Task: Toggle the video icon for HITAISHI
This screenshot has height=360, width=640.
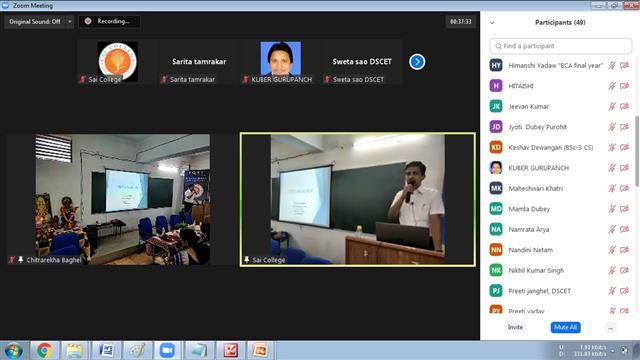Action: point(624,86)
